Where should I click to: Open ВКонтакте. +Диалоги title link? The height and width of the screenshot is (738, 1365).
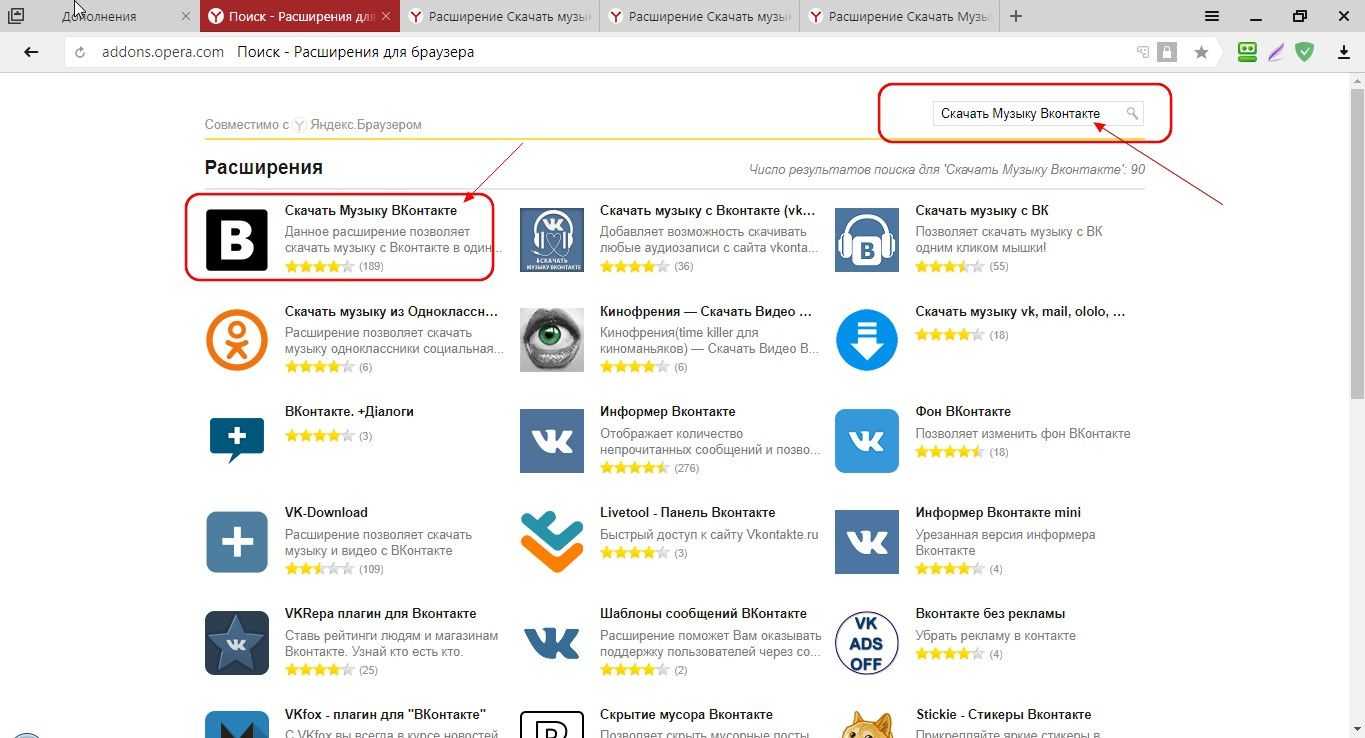(349, 411)
